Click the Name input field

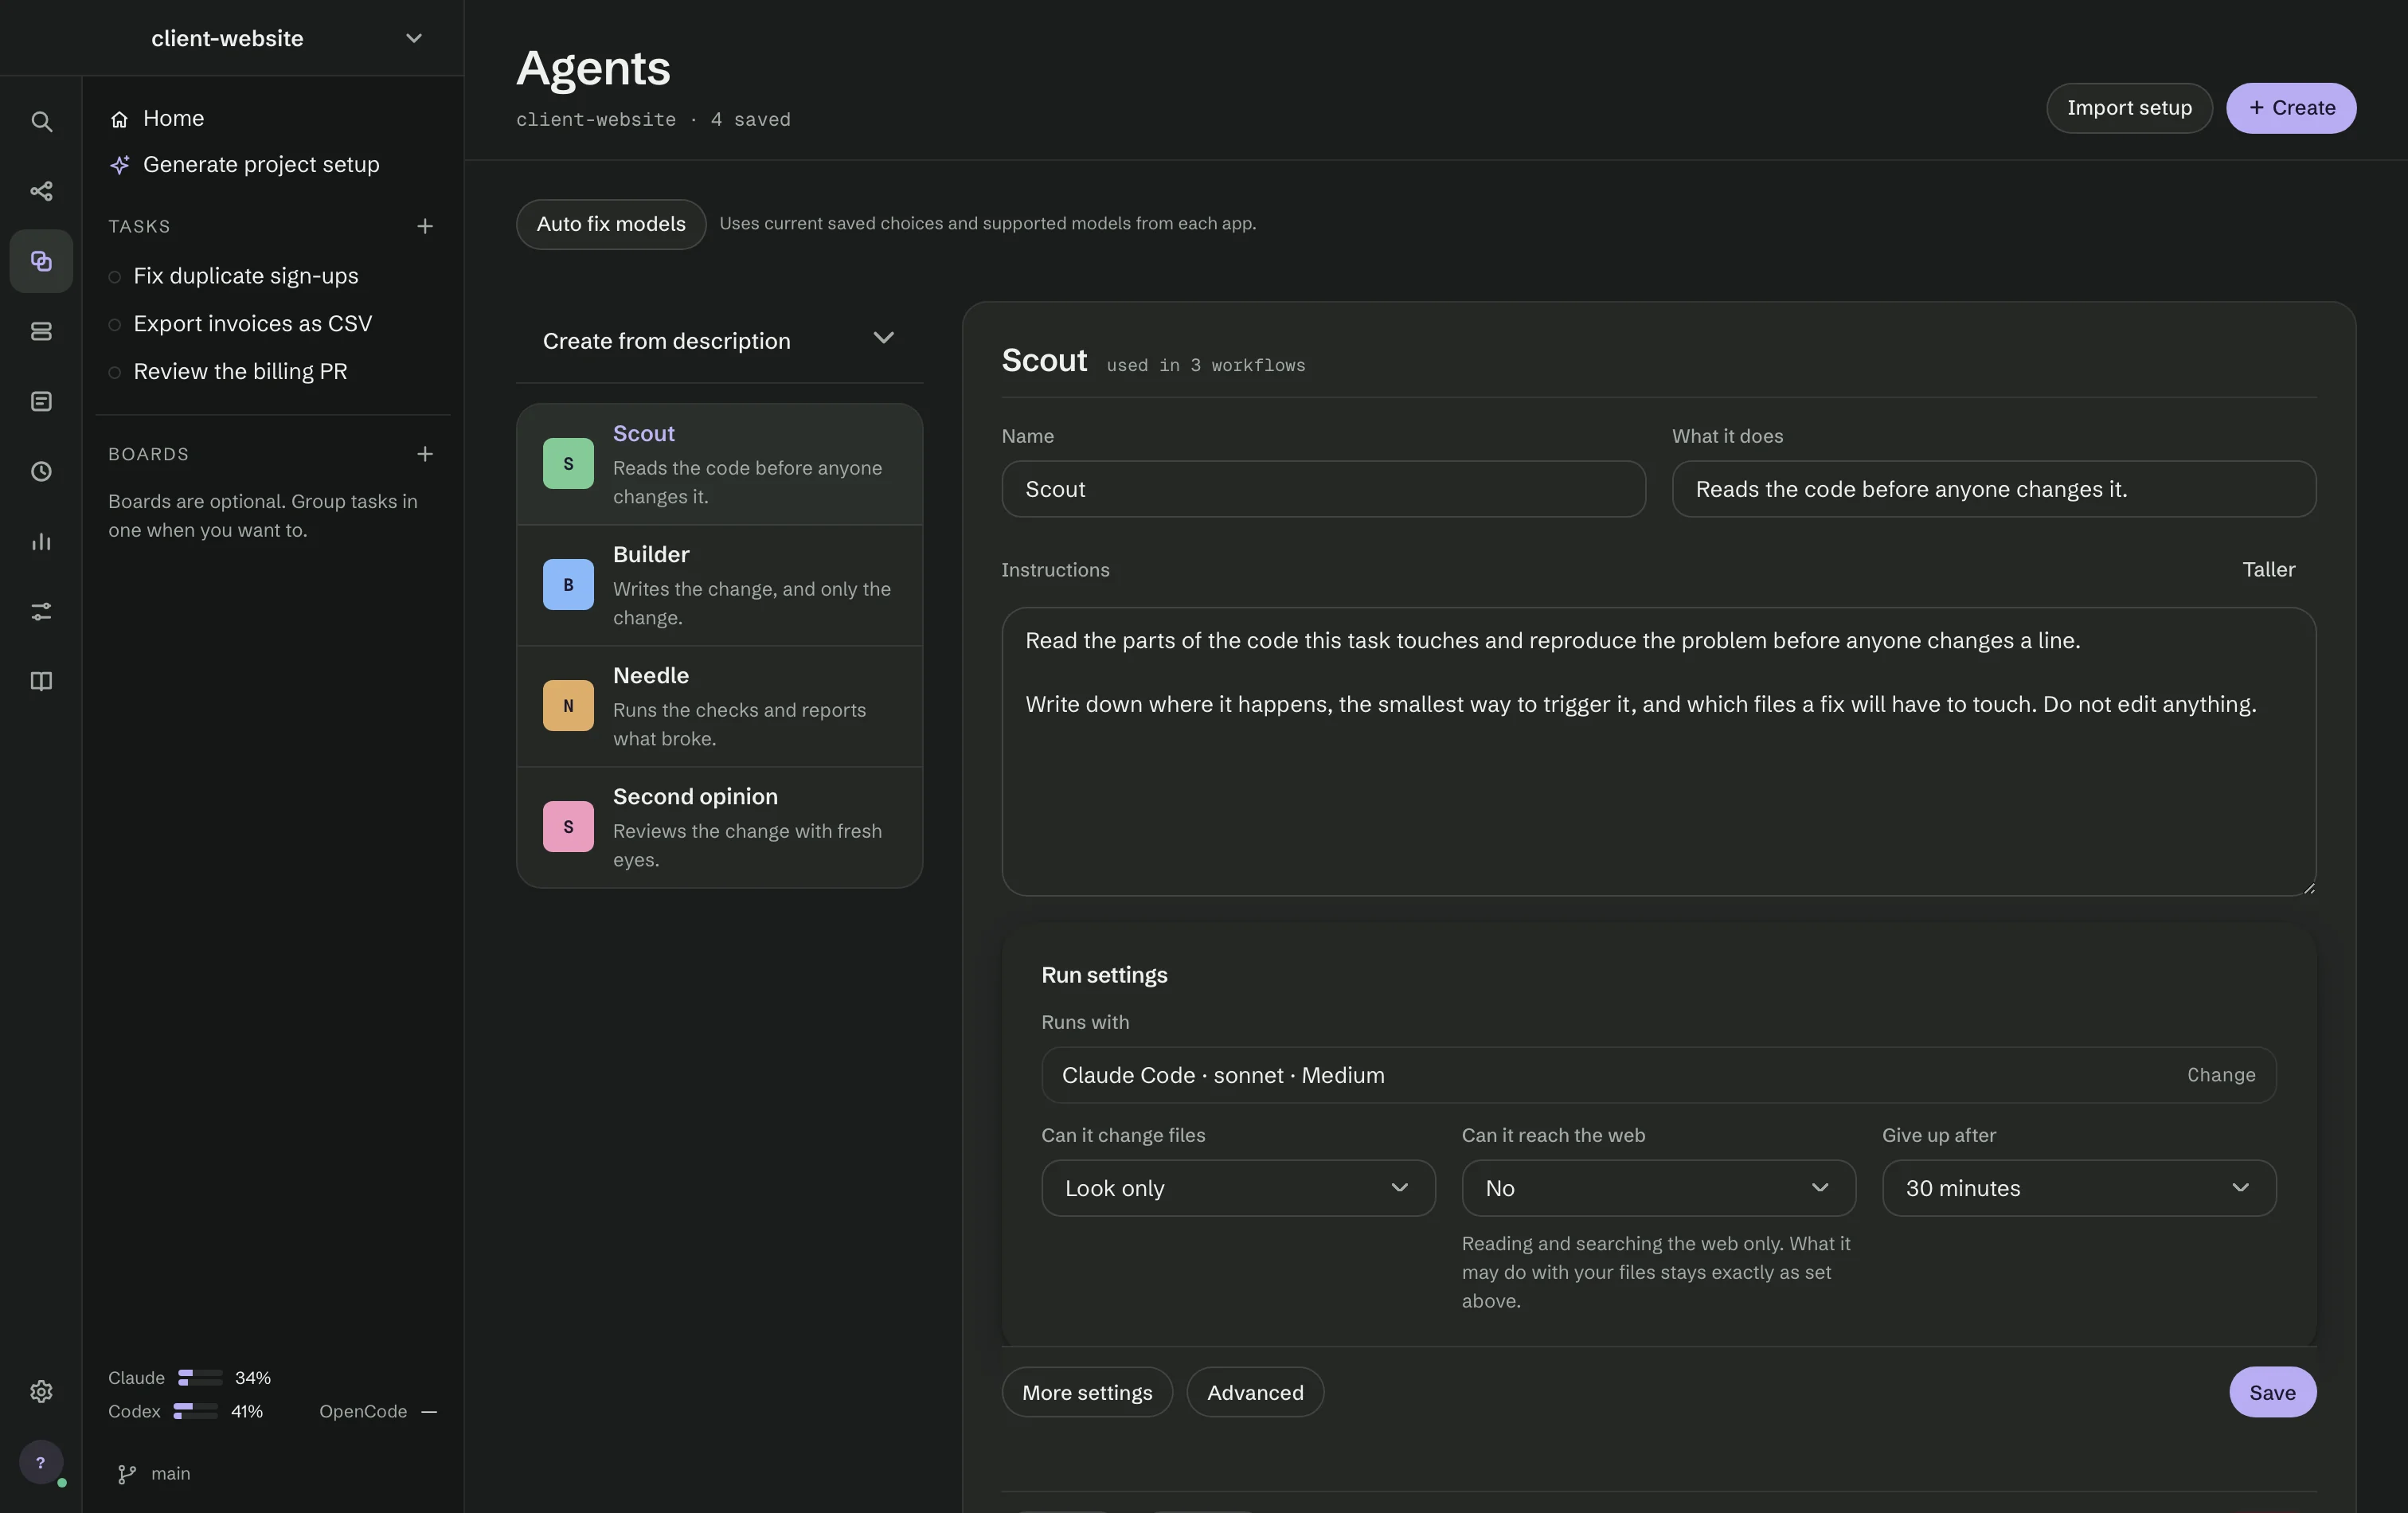click(1323, 489)
